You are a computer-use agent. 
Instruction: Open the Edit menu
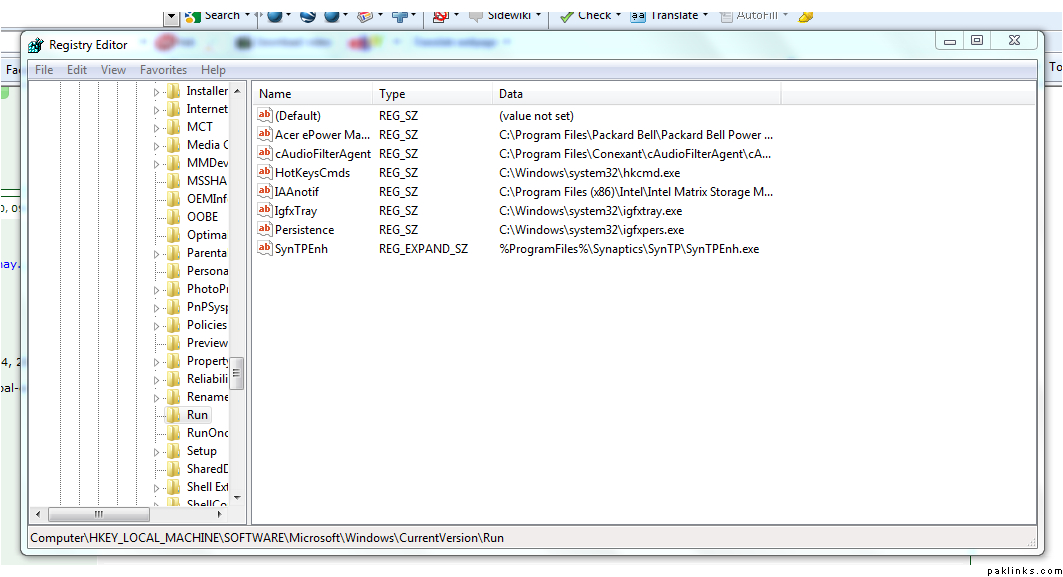(77, 70)
